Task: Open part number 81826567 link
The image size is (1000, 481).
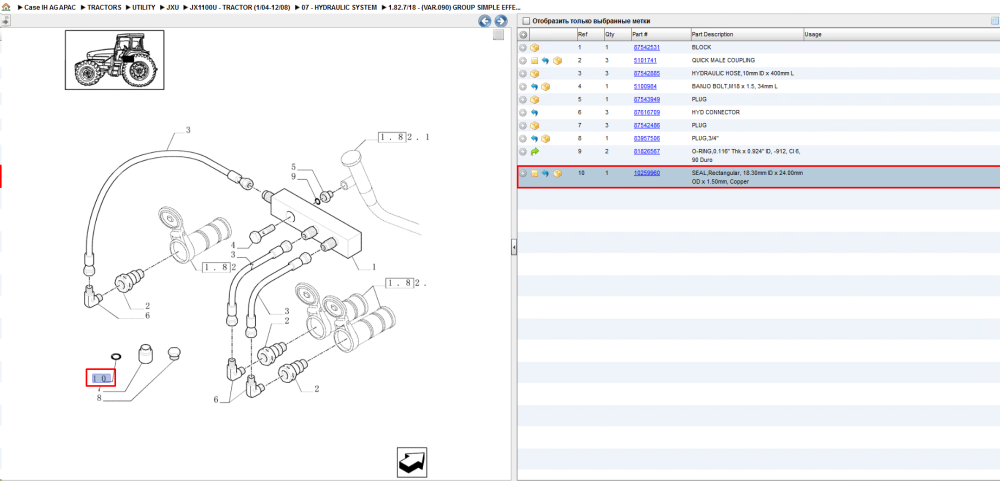Action: point(646,152)
